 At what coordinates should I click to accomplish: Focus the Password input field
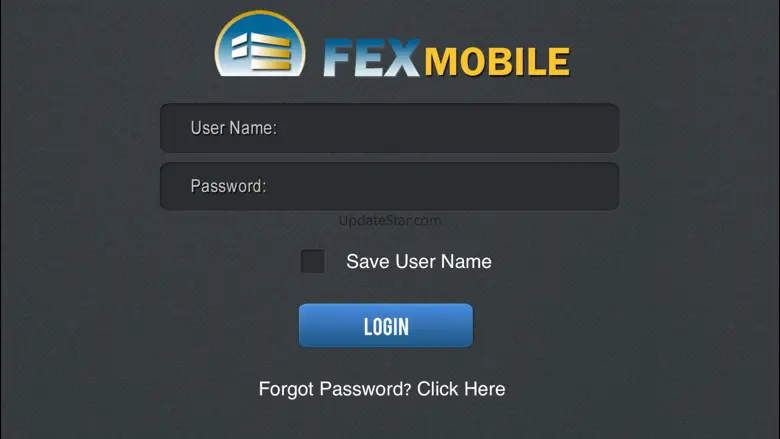390,186
